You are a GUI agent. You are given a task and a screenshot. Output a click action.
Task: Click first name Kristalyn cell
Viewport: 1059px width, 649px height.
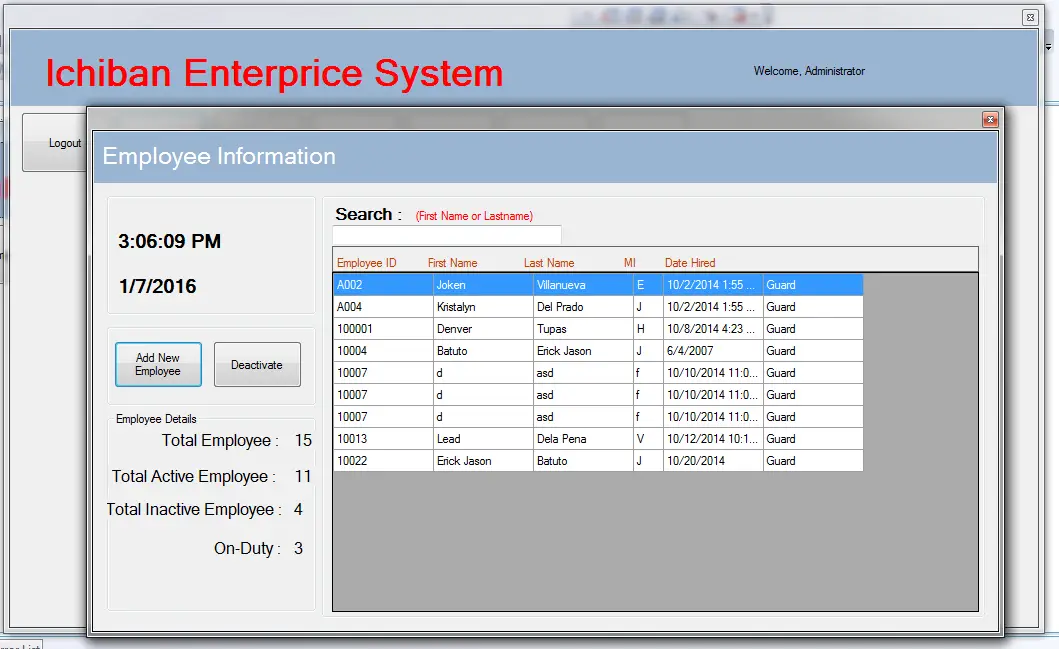[483, 307]
